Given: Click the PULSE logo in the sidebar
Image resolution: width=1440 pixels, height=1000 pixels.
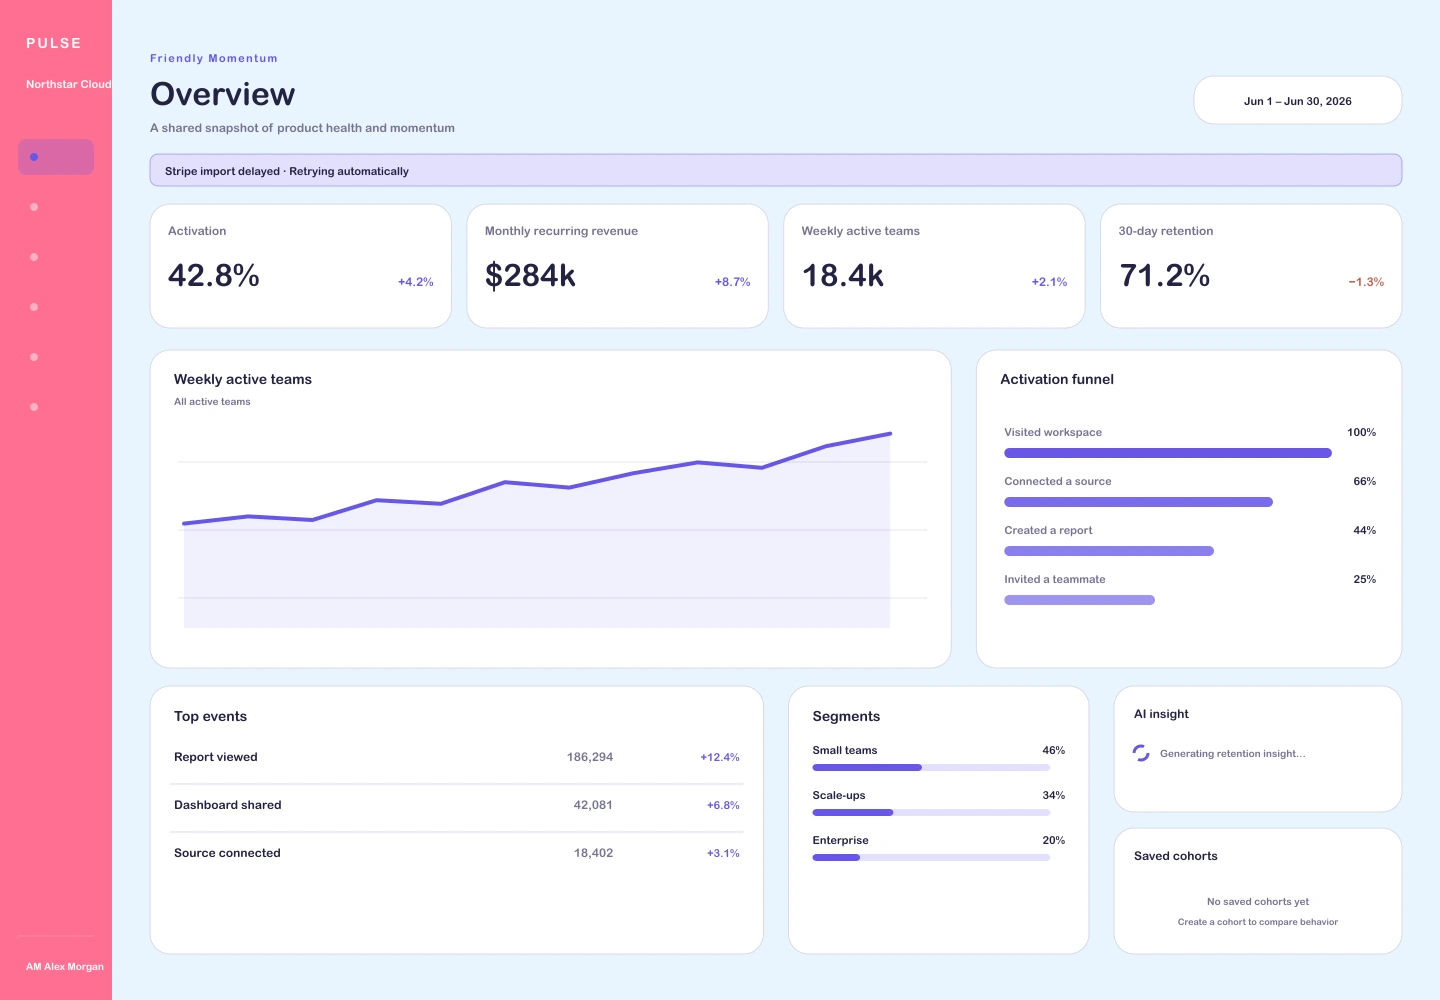Looking at the screenshot, I should pos(54,43).
